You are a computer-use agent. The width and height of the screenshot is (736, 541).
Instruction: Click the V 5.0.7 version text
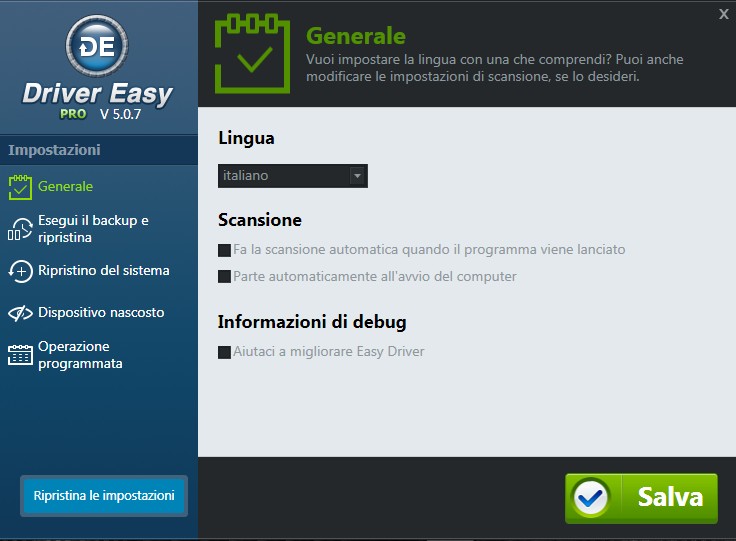(120, 114)
